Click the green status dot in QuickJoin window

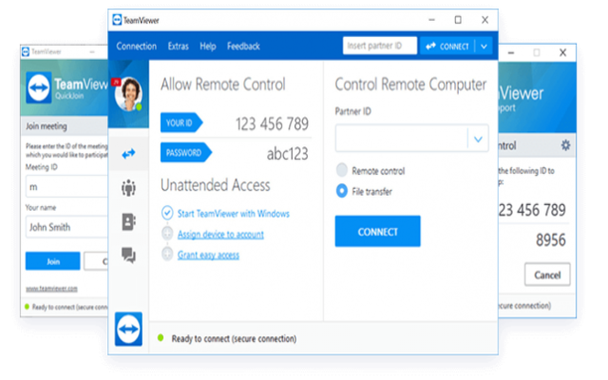tap(27, 307)
